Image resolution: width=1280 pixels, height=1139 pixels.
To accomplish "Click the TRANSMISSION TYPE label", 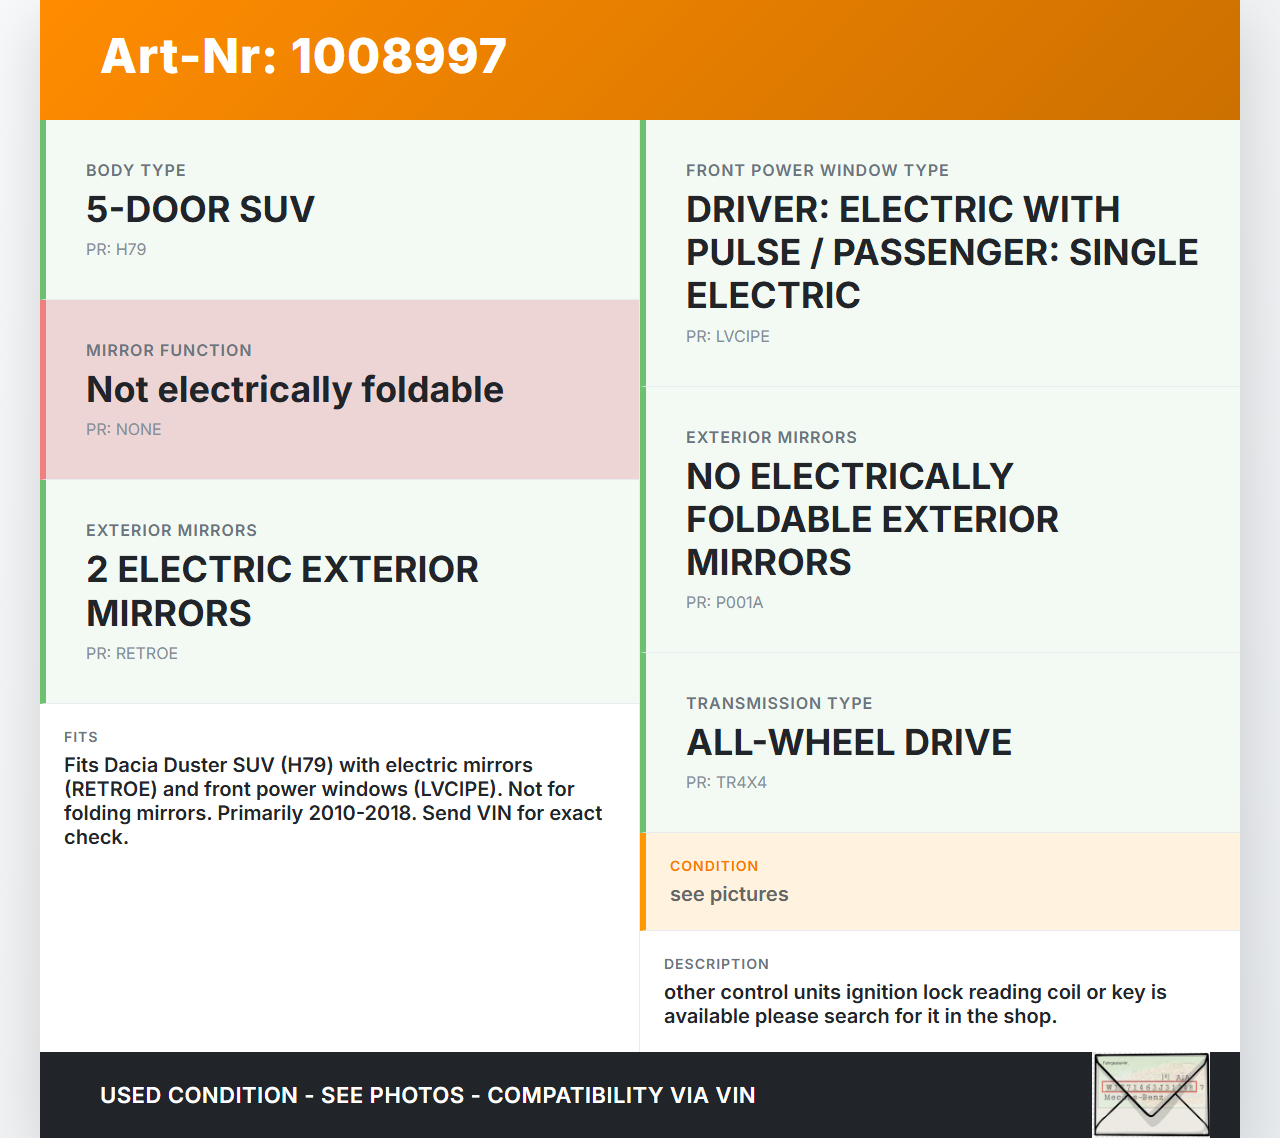I will pyautogui.click(x=779, y=704).
